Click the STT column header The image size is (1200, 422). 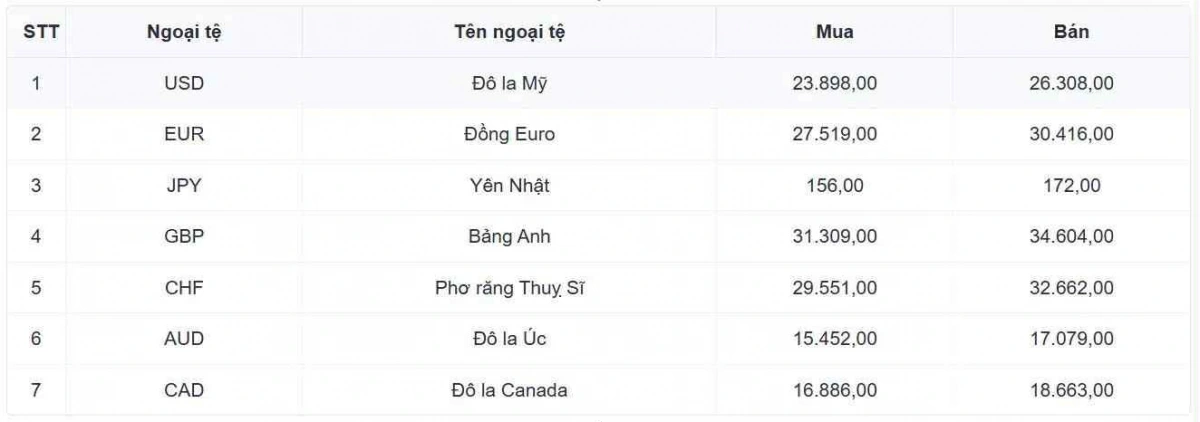pos(36,32)
